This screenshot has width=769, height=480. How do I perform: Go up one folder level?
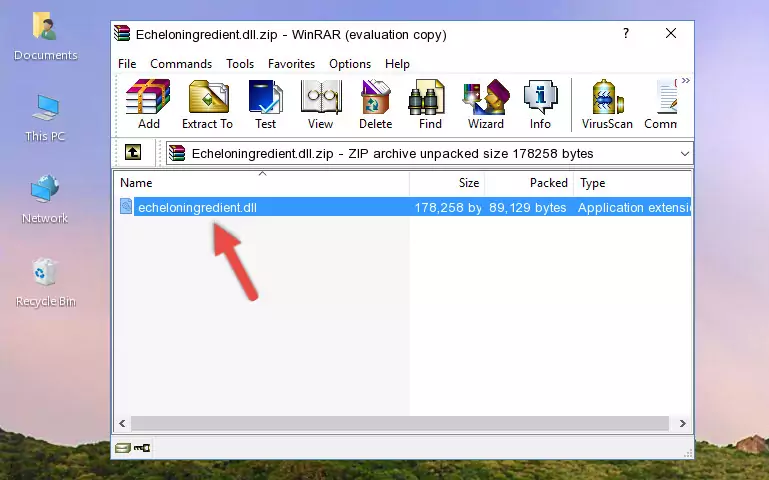tap(133, 152)
